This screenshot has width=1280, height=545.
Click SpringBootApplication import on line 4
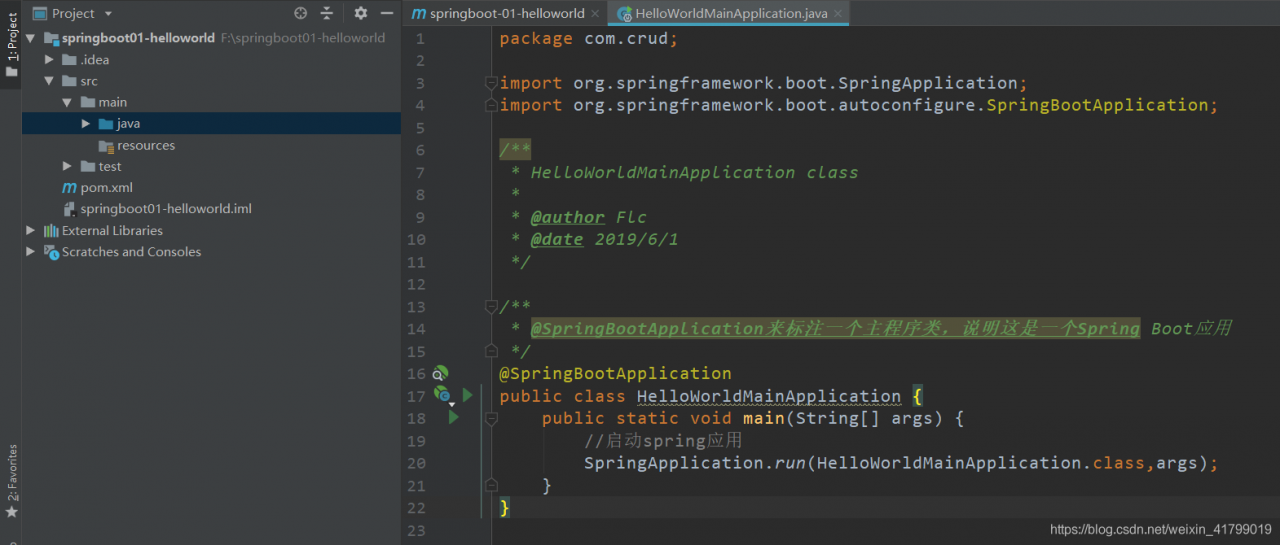pyautogui.click(x=1097, y=105)
